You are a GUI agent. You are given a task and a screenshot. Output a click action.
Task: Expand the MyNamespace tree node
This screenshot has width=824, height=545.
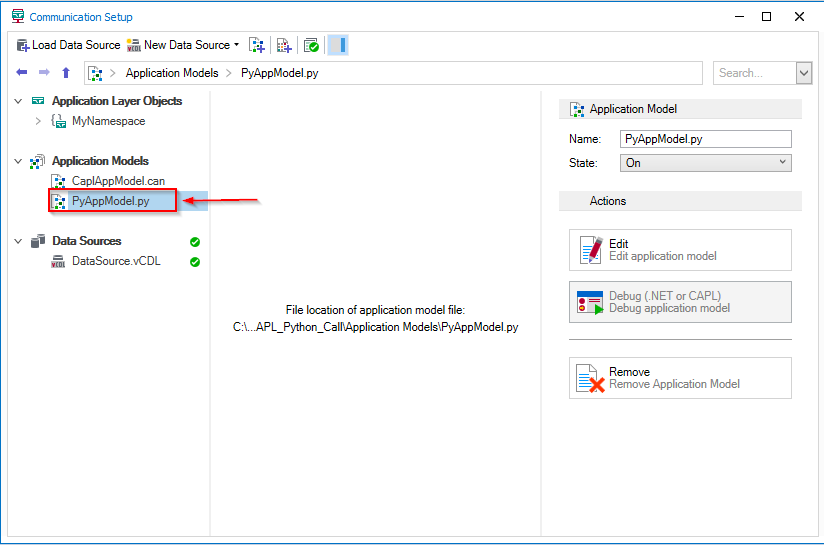(38, 121)
